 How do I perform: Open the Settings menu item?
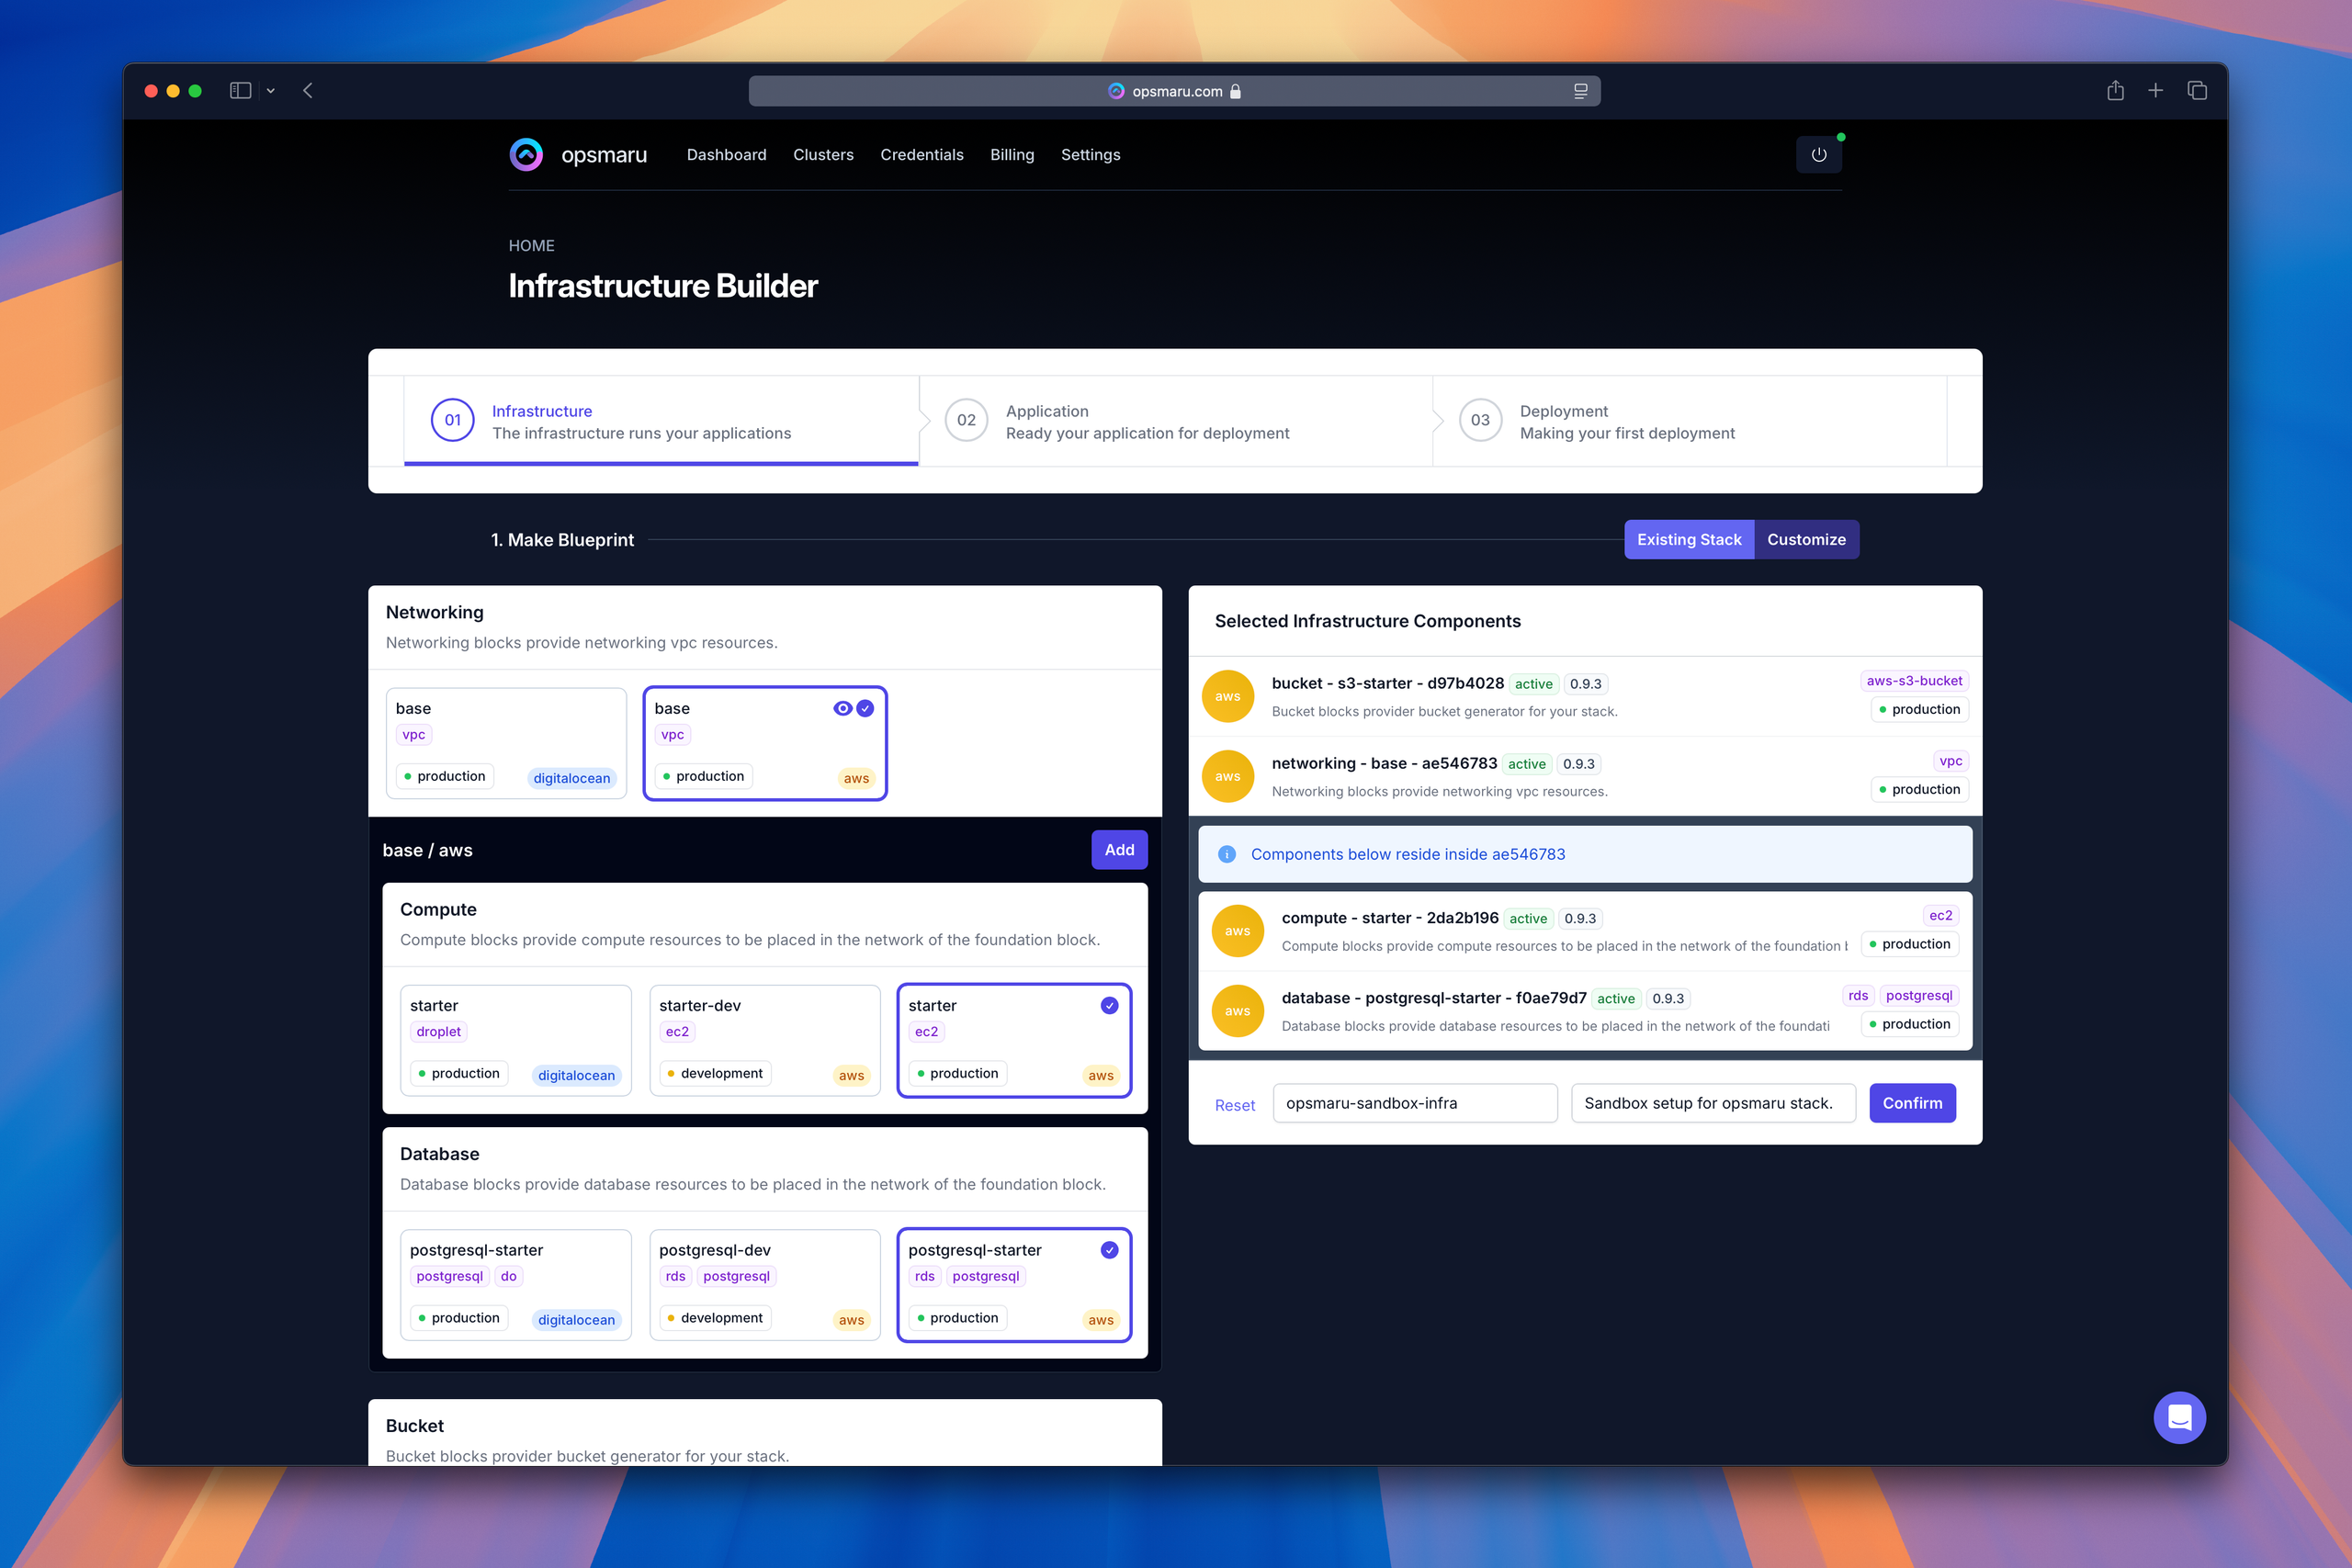coord(1091,154)
